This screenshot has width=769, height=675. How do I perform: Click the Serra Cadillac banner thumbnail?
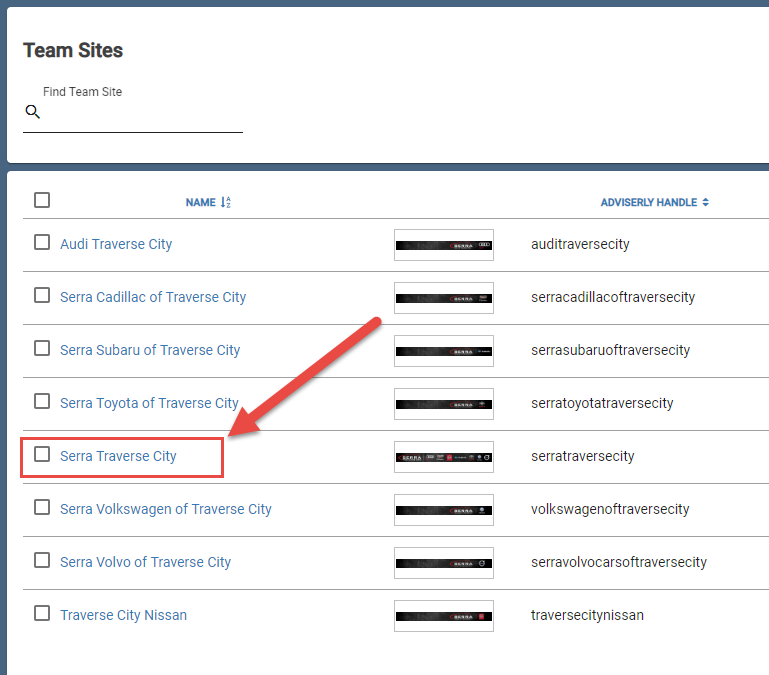[444, 298]
